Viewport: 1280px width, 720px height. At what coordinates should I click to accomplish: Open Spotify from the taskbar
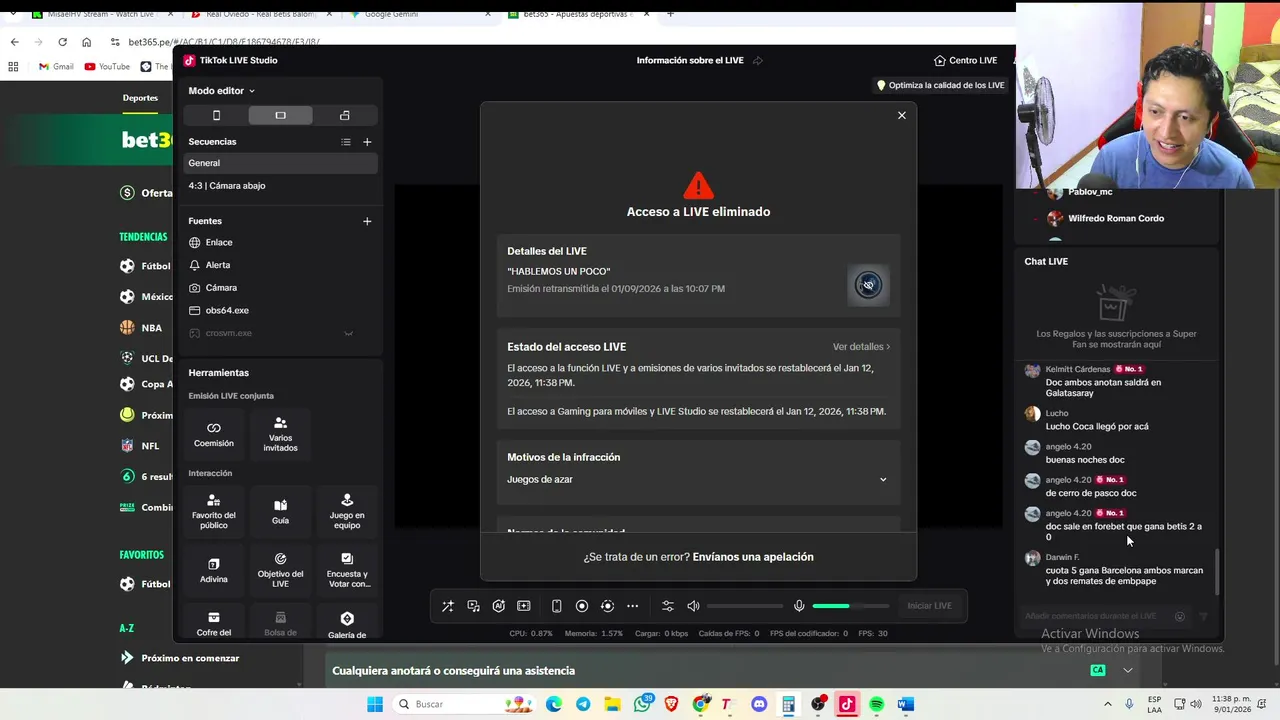[x=876, y=704]
